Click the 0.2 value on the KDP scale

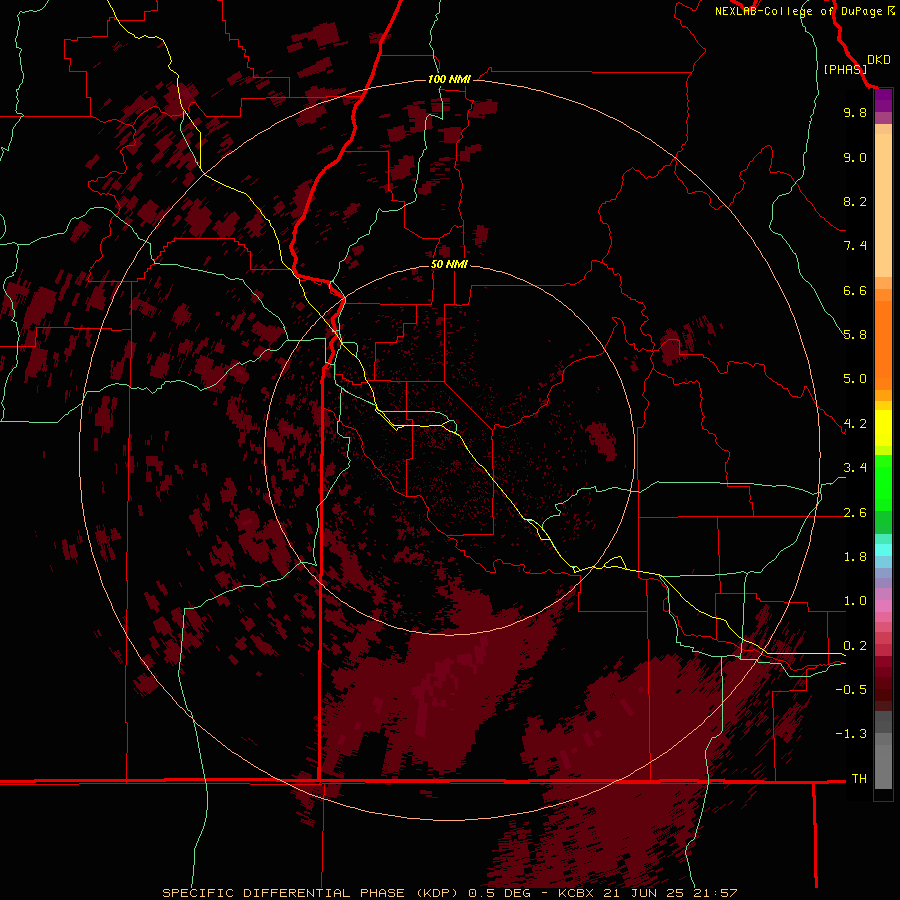pyautogui.click(x=855, y=646)
